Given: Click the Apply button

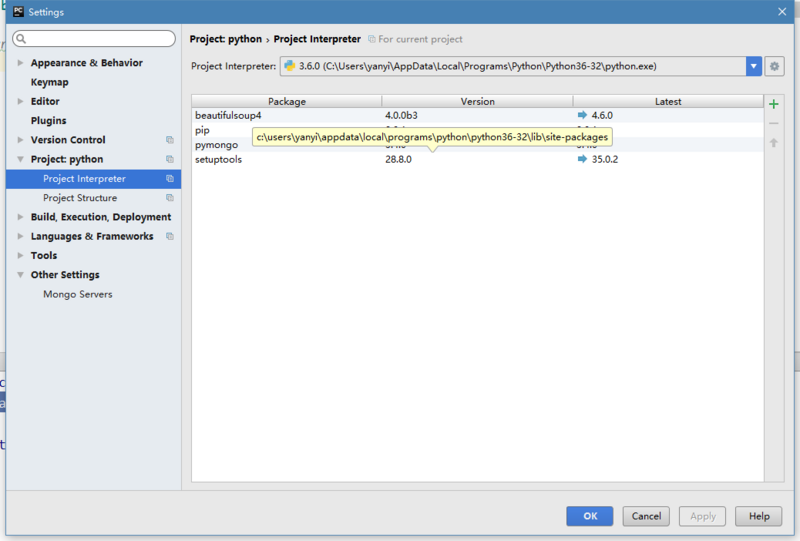Looking at the screenshot, I should [703, 516].
